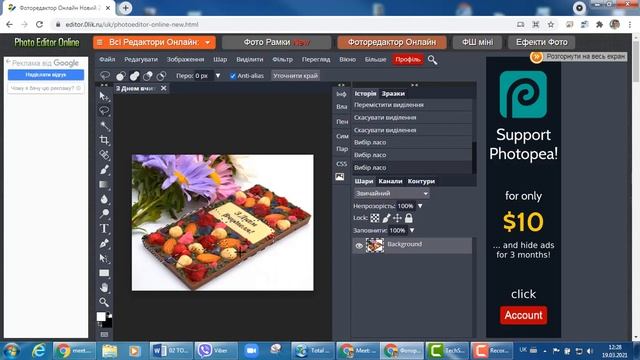Open the Фільтр menu
Viewport: 640px width, 360px height.
(x=282, y=60)
